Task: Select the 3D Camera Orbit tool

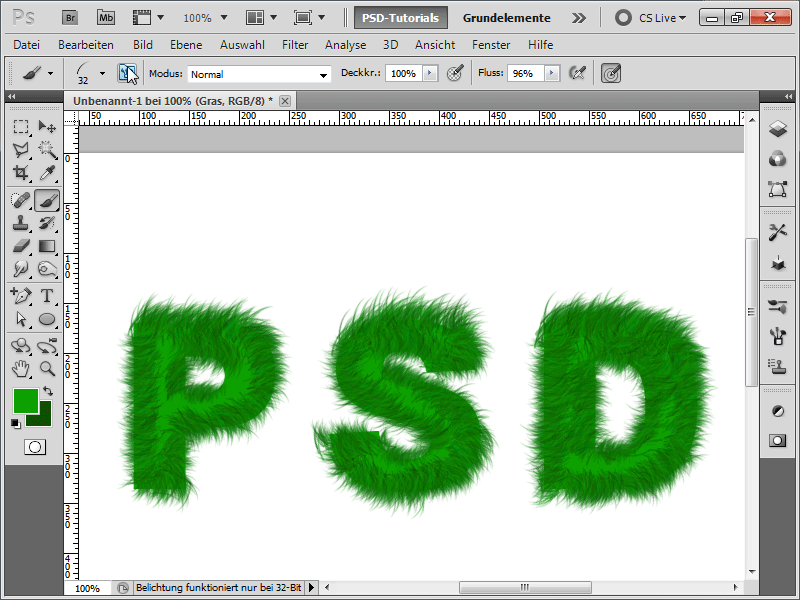Action: [47, 346]
